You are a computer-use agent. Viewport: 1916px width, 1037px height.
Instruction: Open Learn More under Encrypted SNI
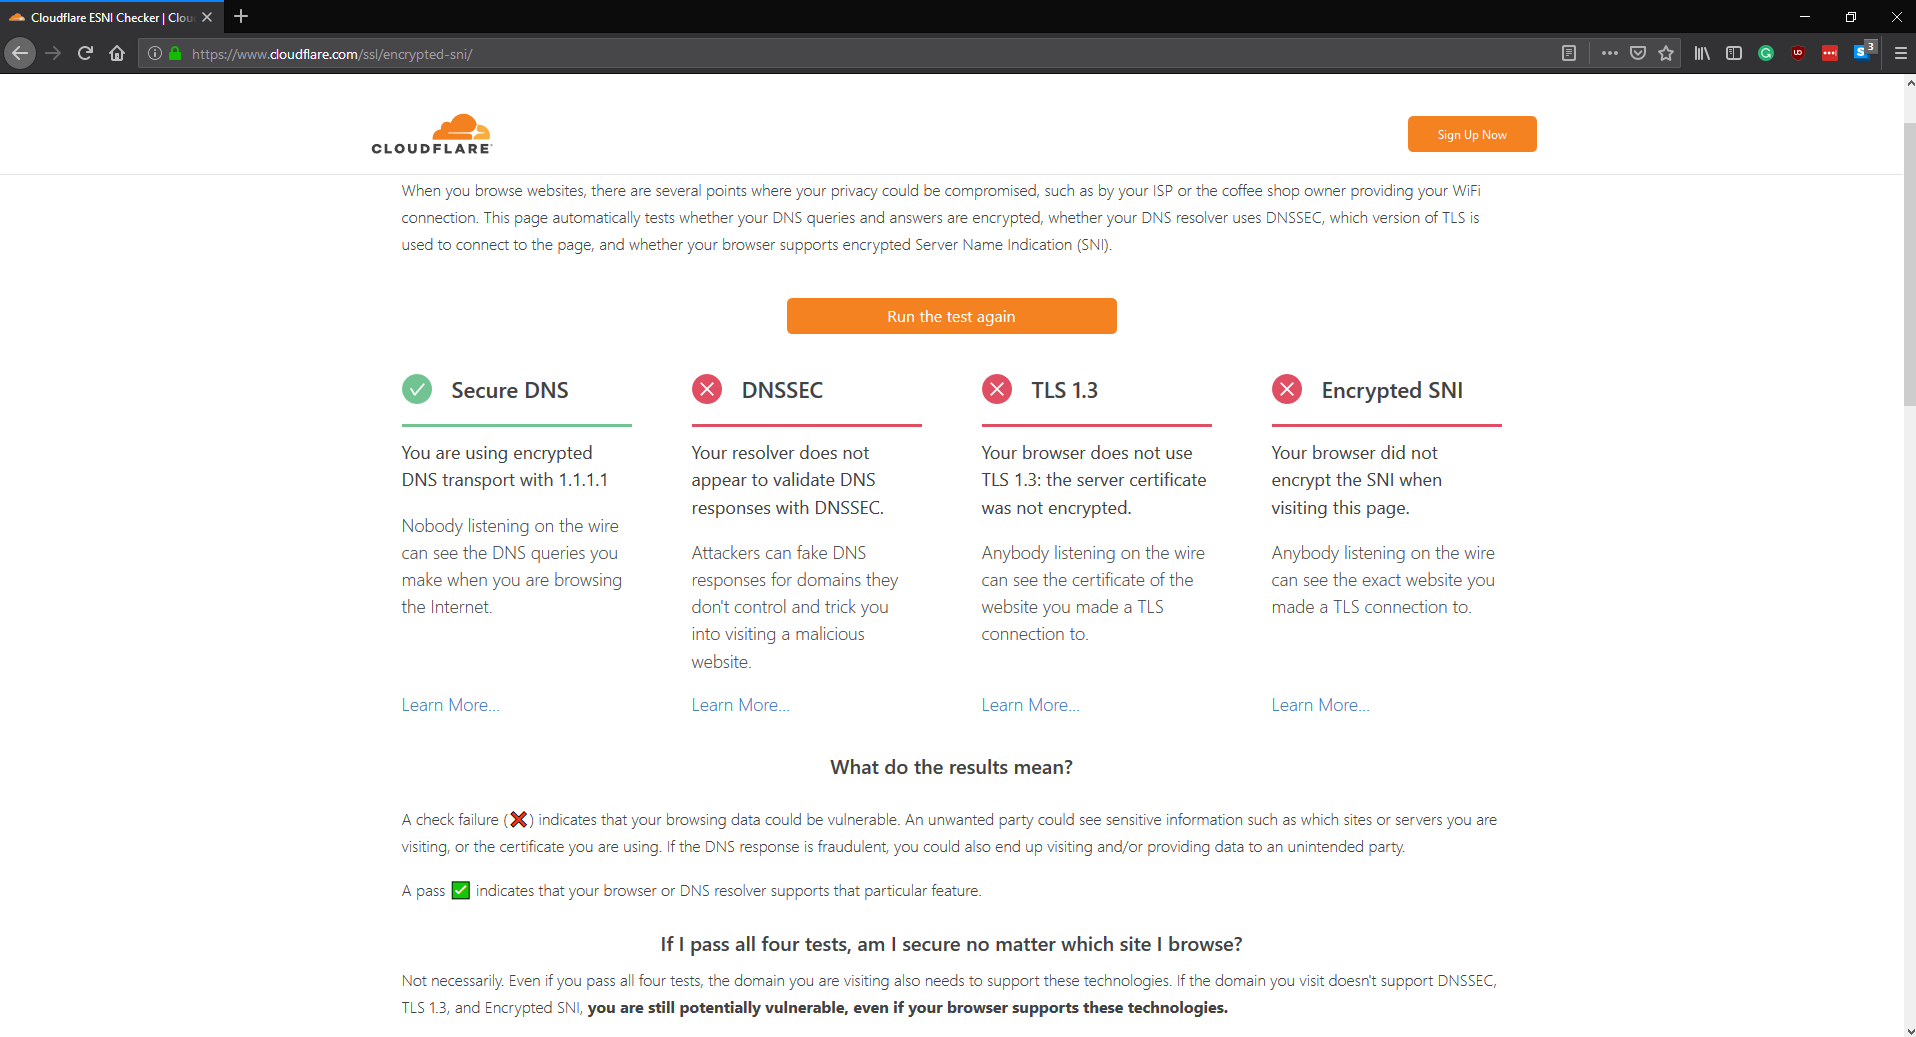pyautogui.click(x=1320, y=705)
